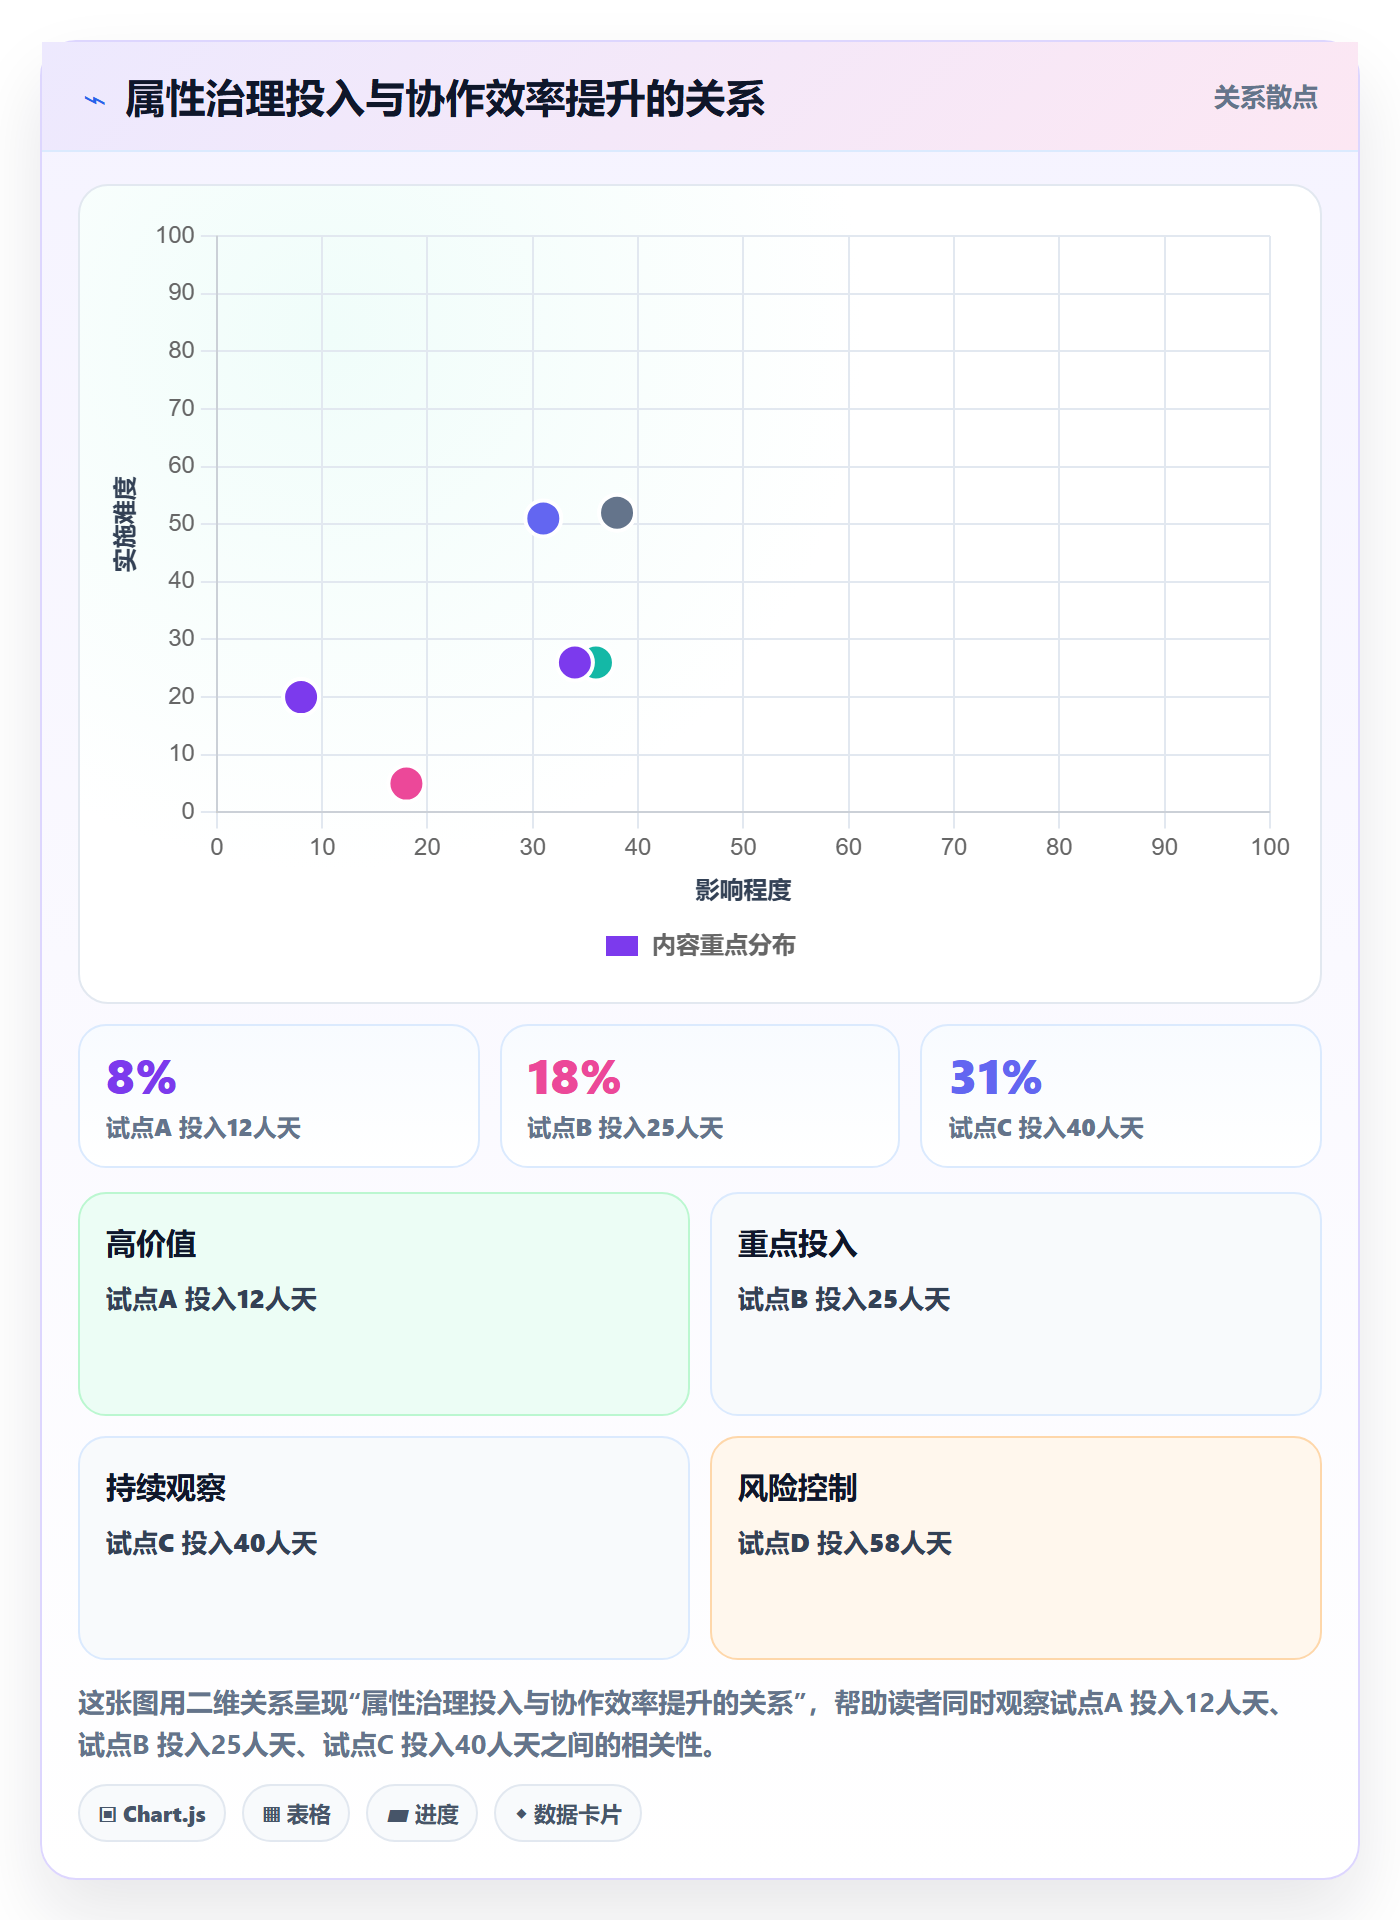Select the 持续观察 quadrant card
1400x1920 pixels.
tap(384, 1548)
